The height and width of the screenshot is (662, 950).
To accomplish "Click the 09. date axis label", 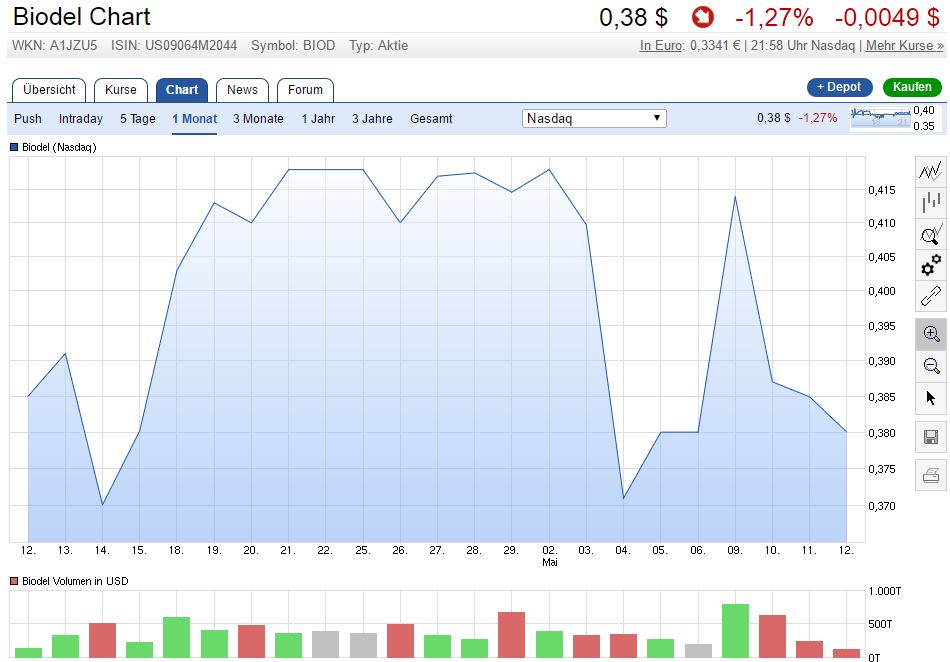I will (x=735, y=550).
